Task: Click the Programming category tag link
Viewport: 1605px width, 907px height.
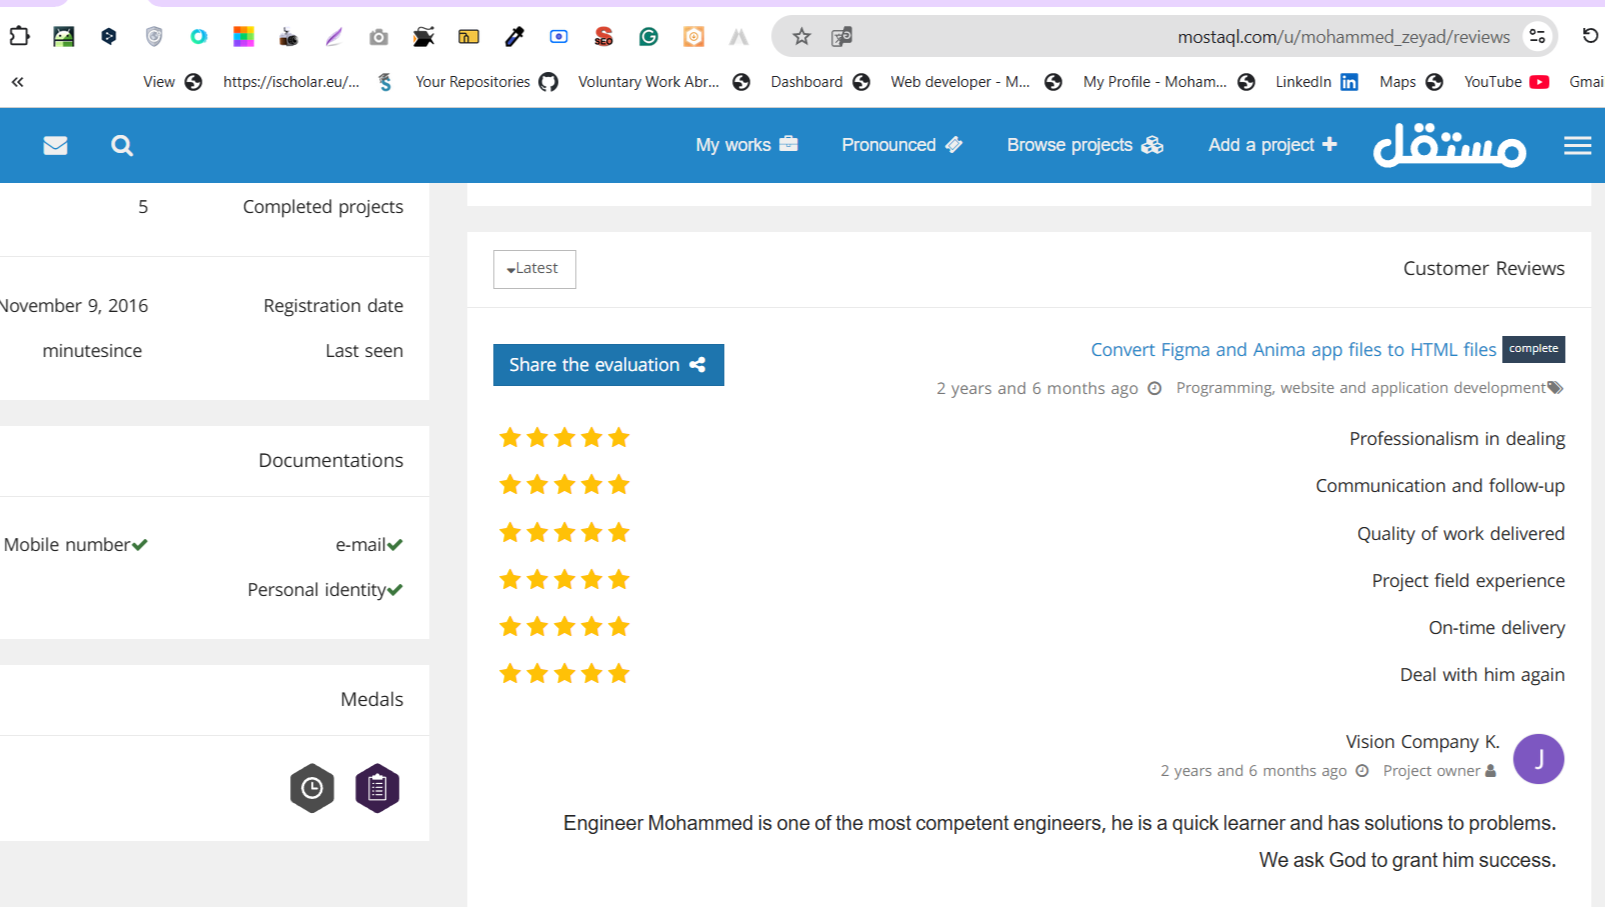Action: tap(1360, 388)
